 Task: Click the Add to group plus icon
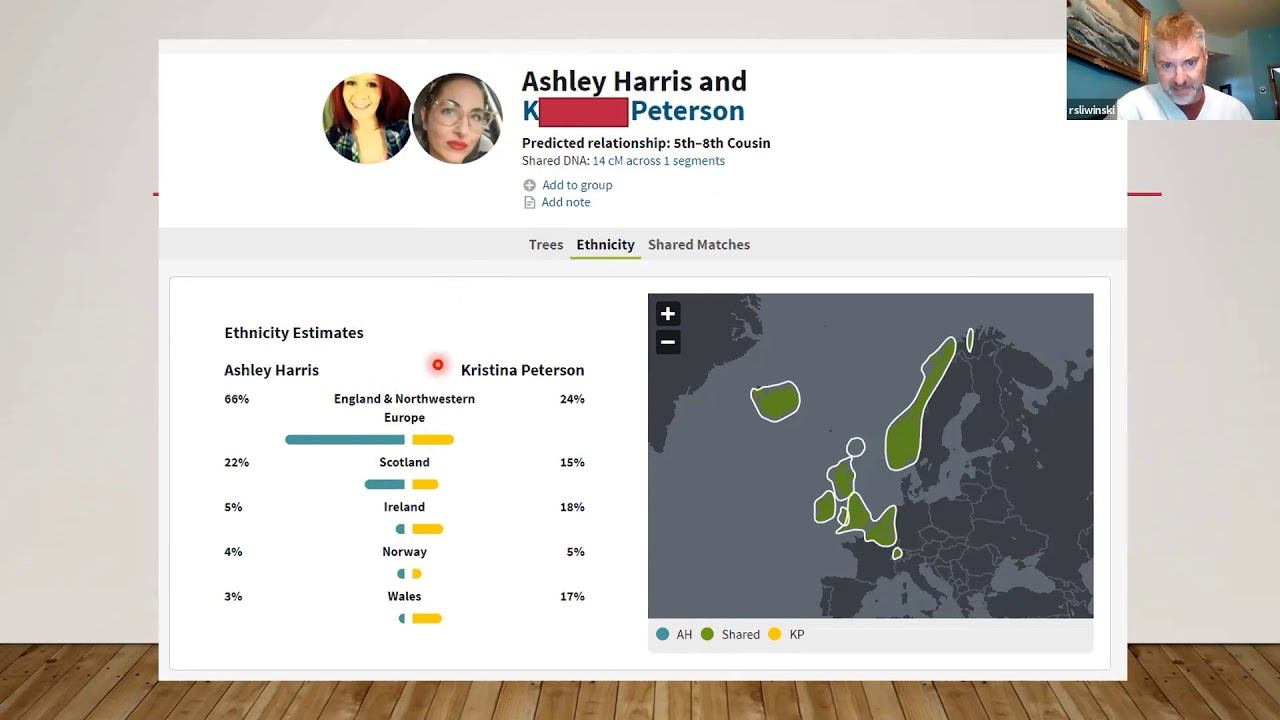529,185
